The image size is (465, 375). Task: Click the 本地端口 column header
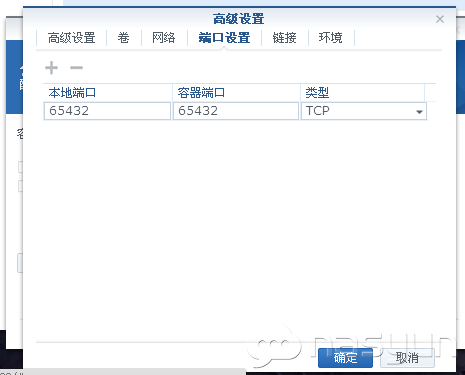click(x=108, y=92)
